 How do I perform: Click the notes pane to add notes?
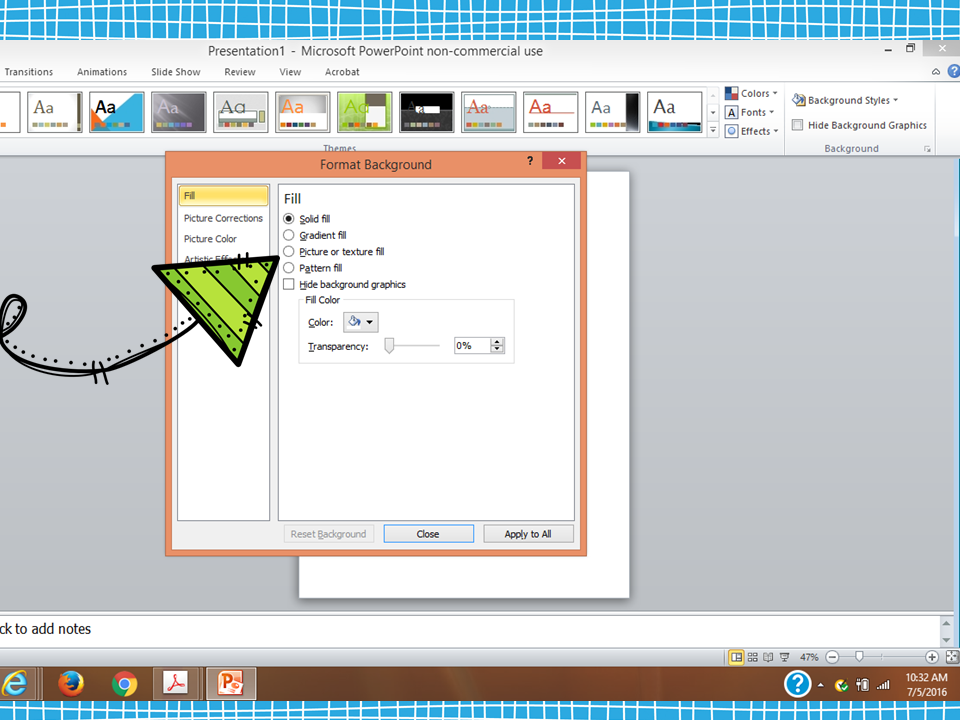click(468, 631)
